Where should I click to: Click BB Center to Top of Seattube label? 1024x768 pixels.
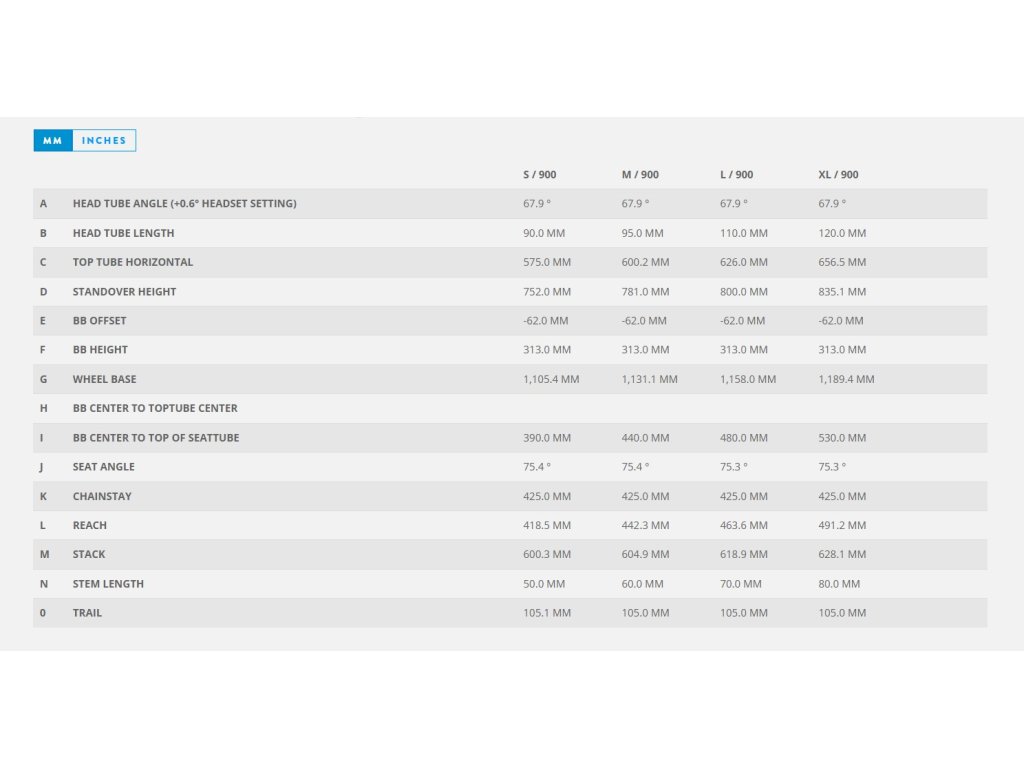pyautogui.click(x=156, y=438)
